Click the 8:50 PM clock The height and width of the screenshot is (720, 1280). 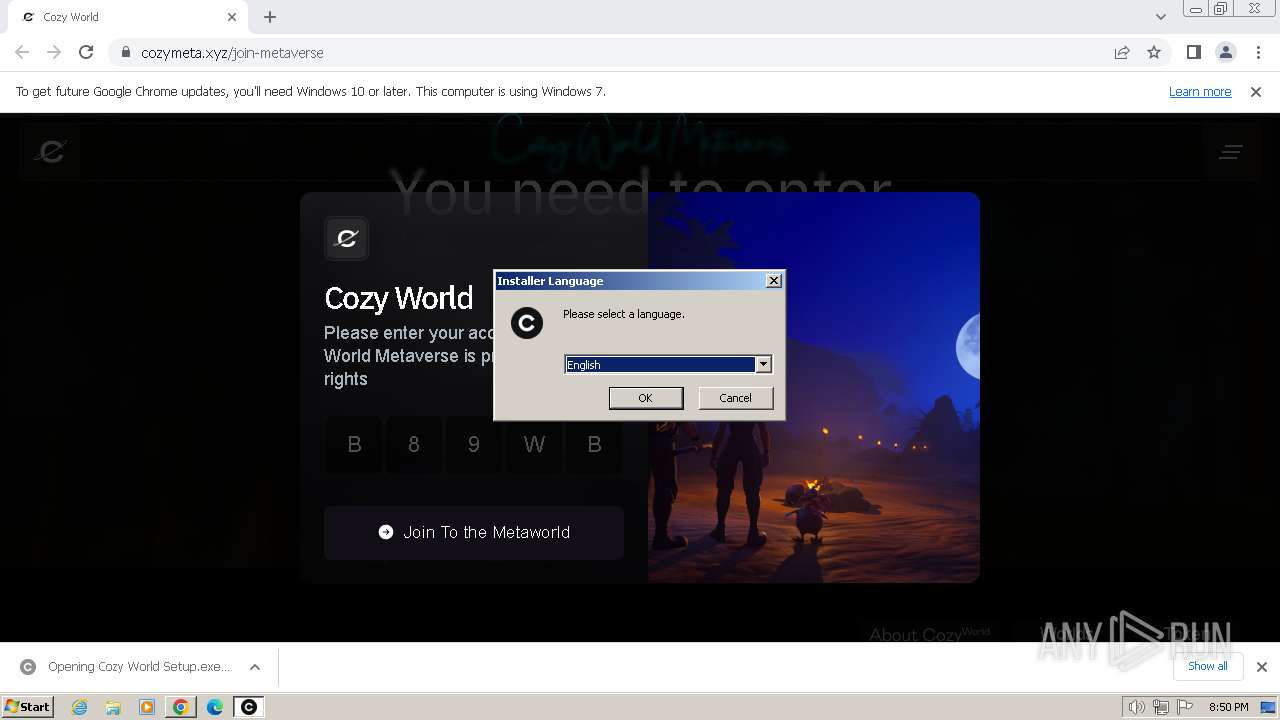(x=1228, y=707)
